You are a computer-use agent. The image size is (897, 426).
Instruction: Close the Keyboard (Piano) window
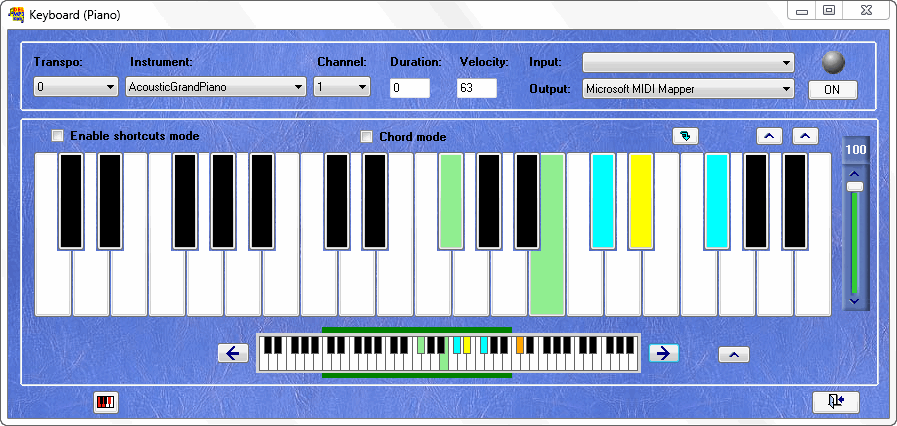point(866,10)
